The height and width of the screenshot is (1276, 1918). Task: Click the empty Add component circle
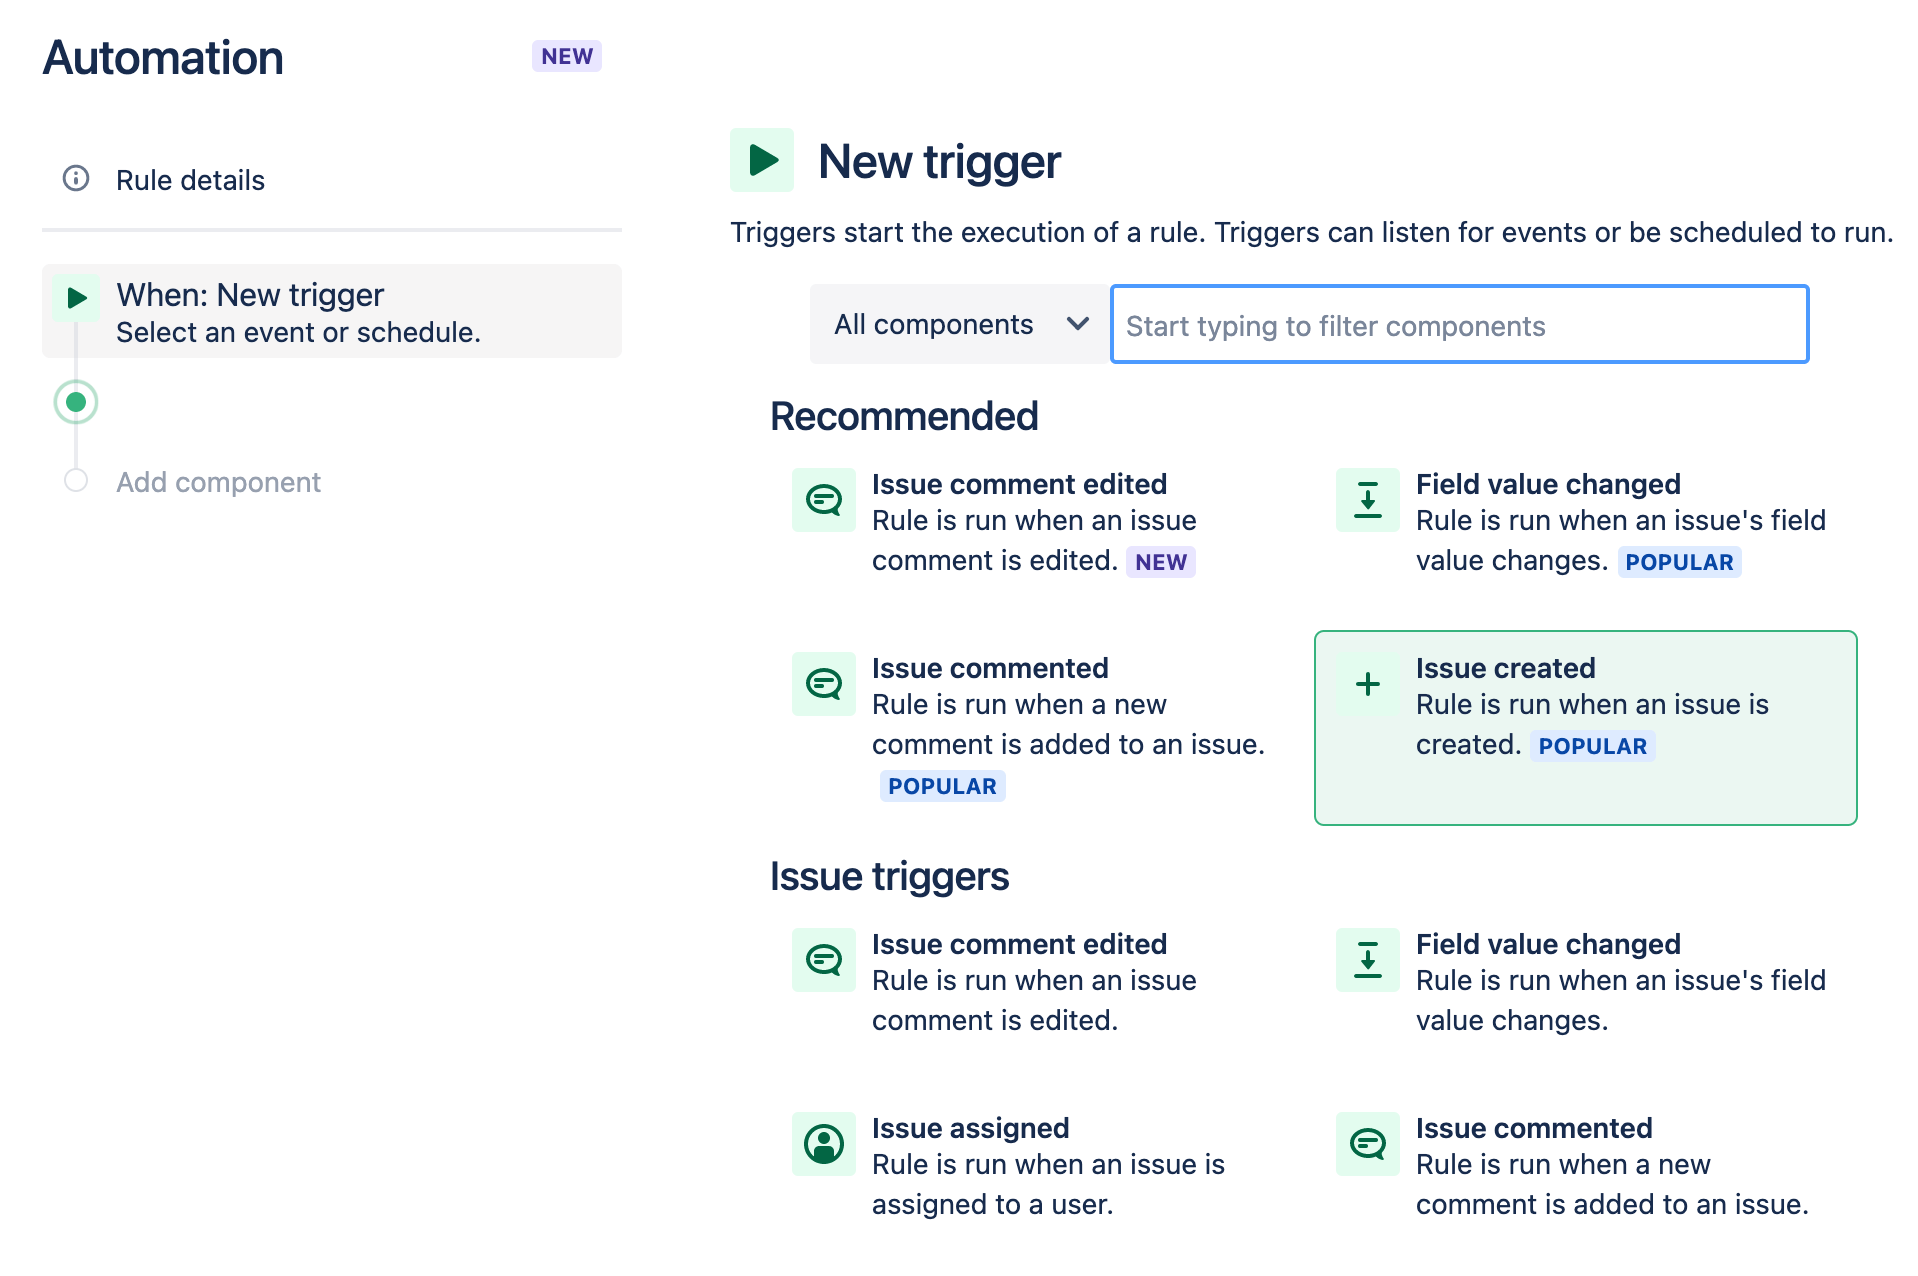(x=75, y=481)
